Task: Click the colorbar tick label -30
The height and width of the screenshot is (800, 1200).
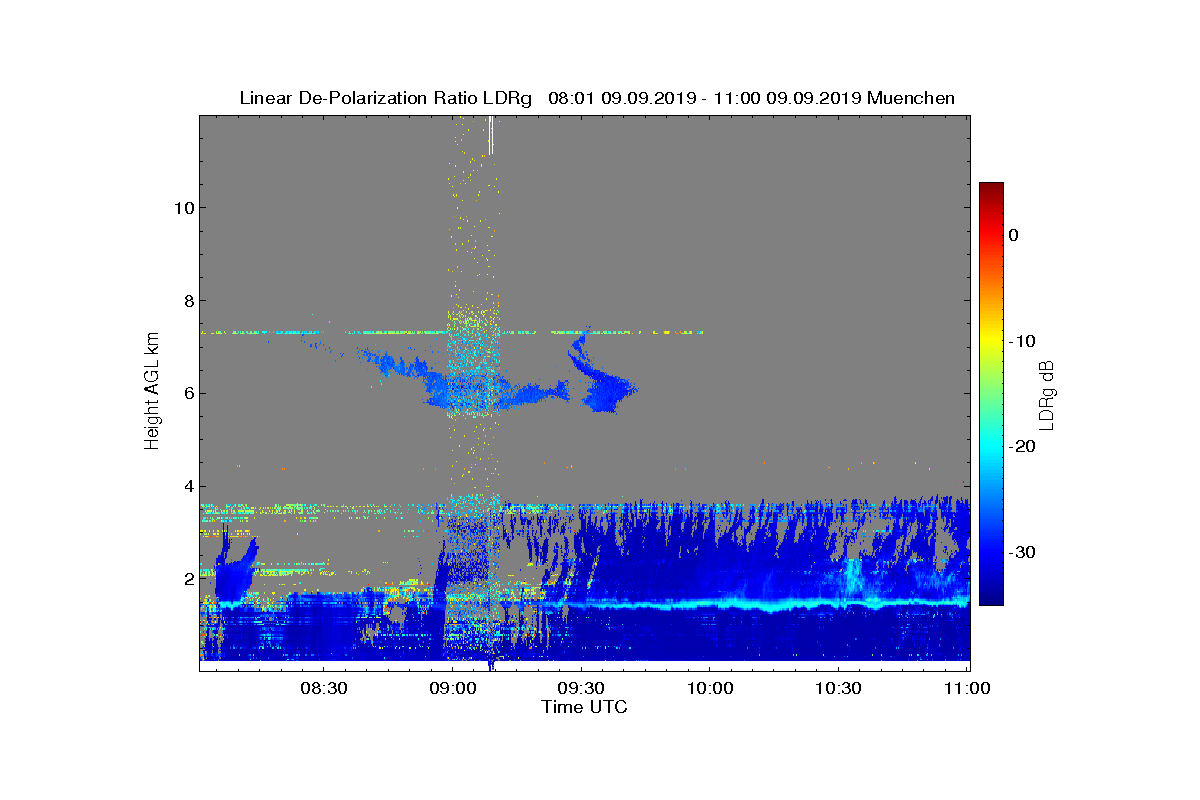Action: tap(1021, 553)
